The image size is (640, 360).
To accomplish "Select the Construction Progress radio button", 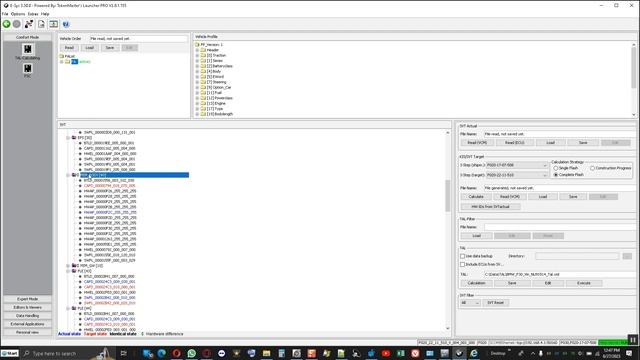I will [592, 168].
